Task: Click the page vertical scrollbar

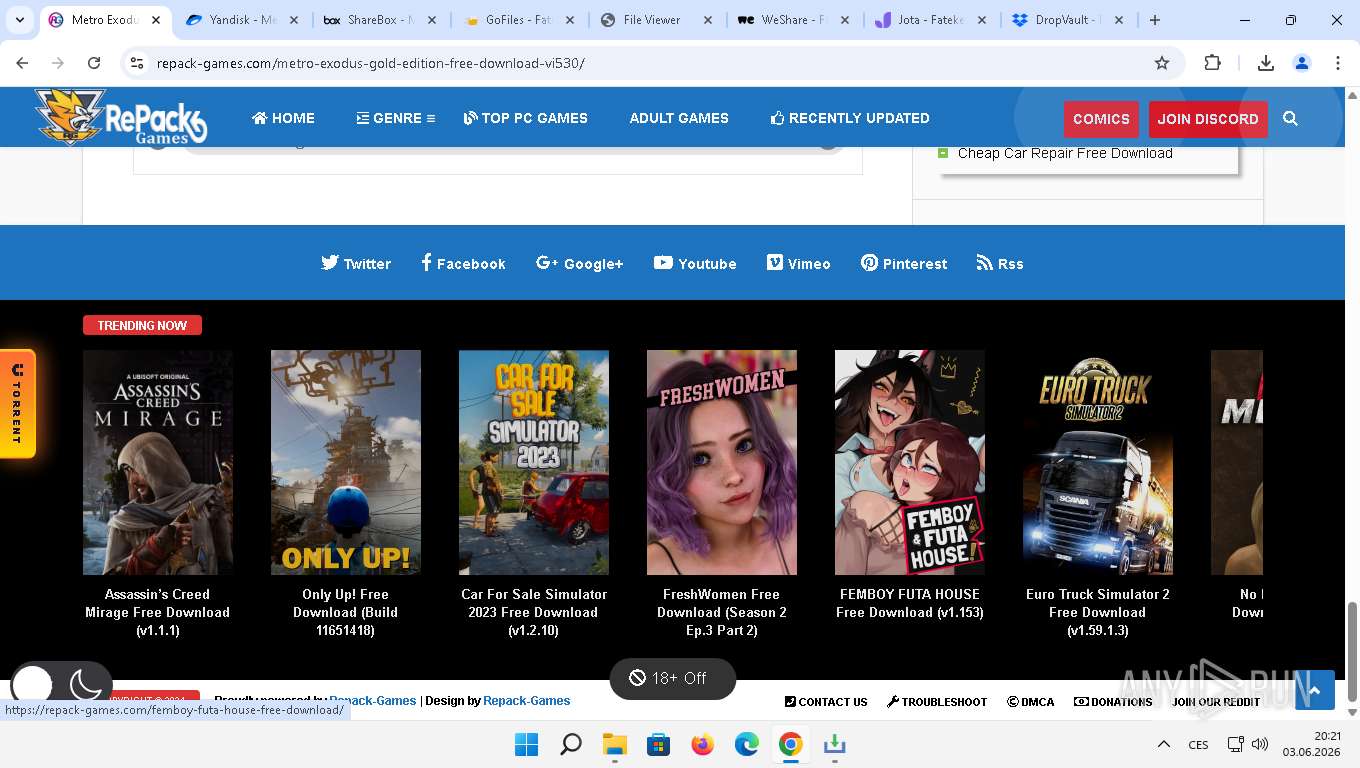Action: click(x=1353, y=652)
